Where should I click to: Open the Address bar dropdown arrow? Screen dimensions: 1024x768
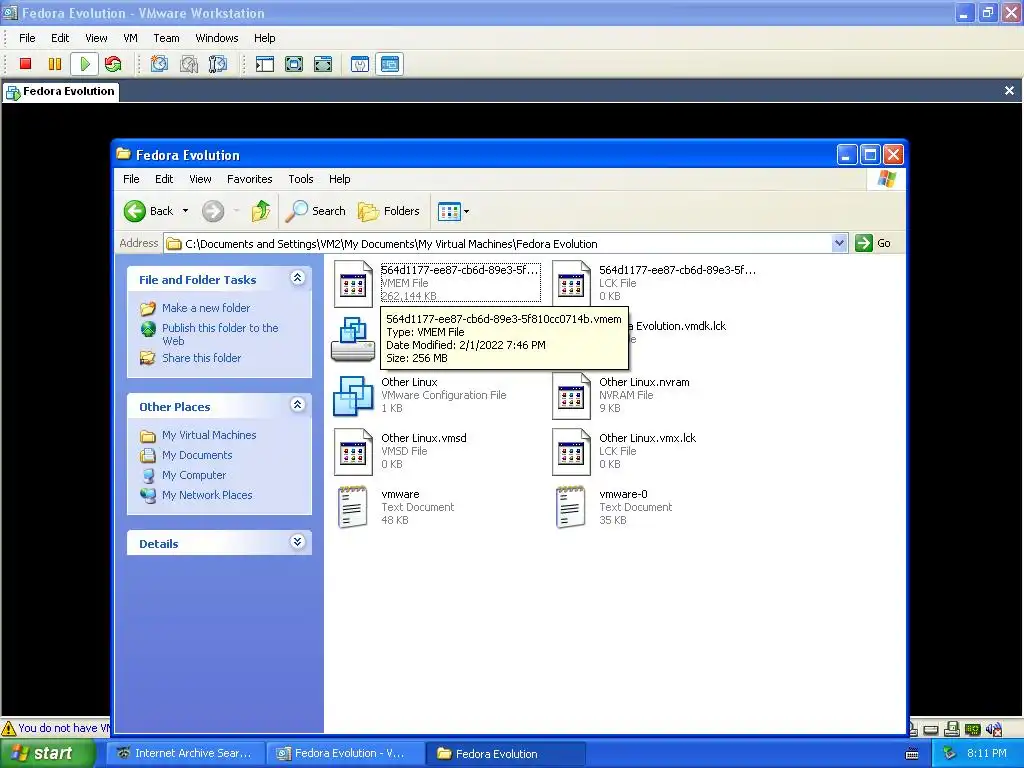[x=839, y=244]
